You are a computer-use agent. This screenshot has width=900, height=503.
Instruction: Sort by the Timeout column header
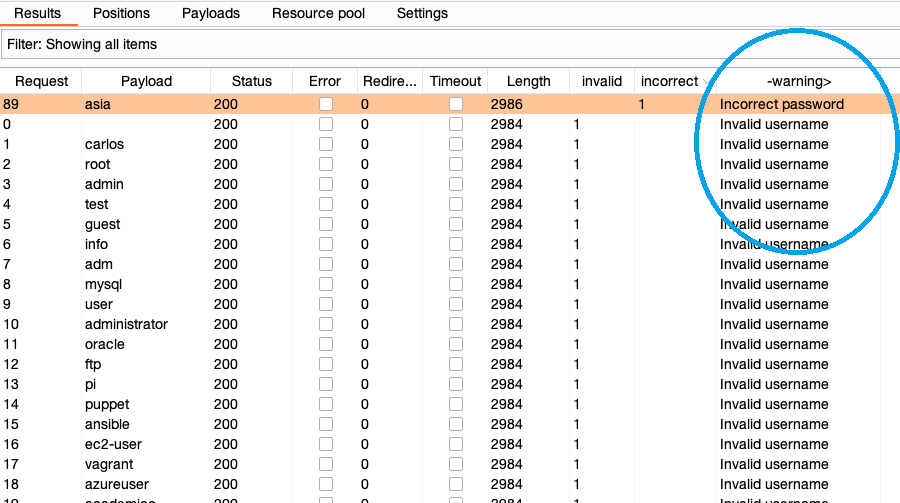point(455,81)
